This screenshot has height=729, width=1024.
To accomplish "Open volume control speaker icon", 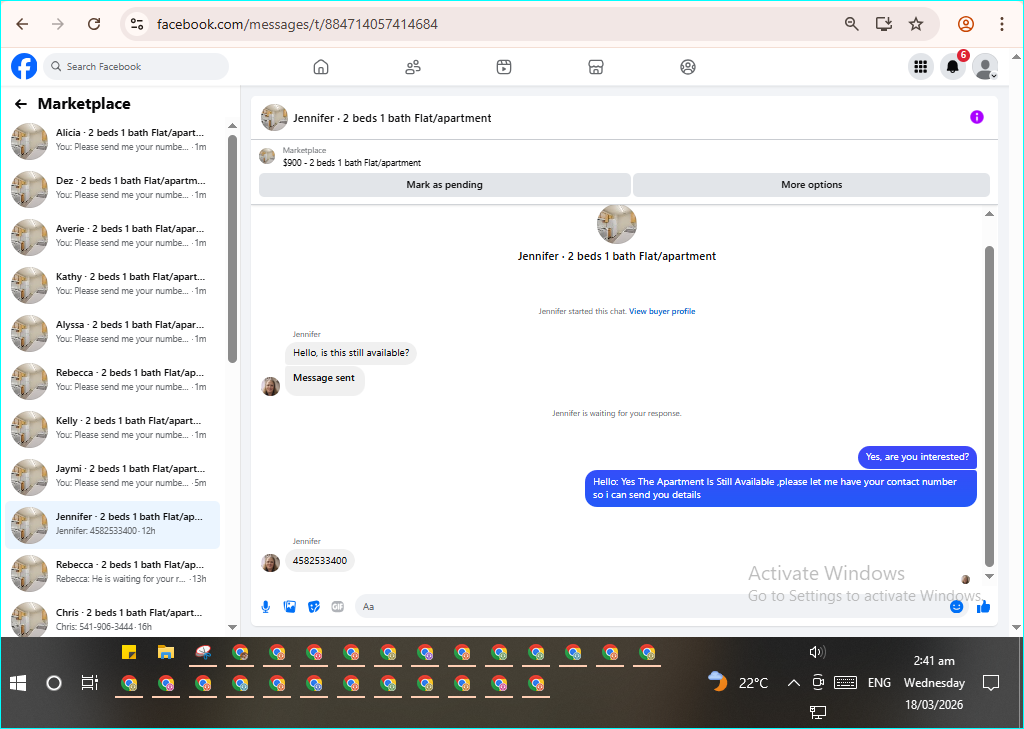I will (817, 652).
